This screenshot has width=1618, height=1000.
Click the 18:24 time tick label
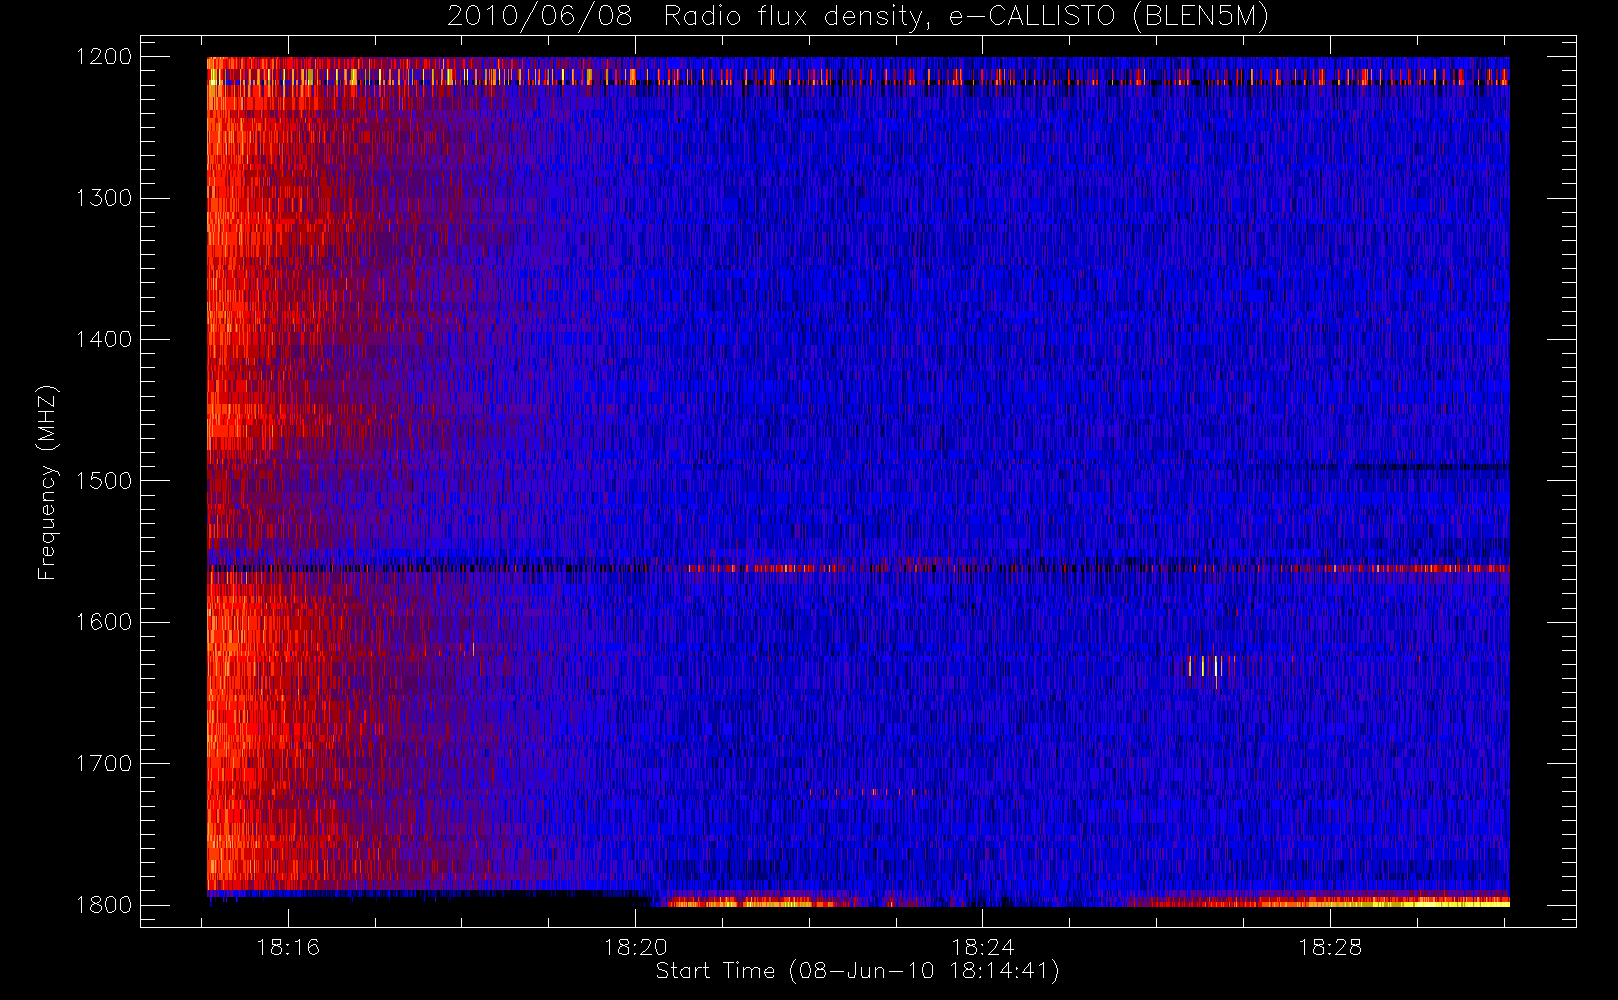pyautogui.click(x=982, y=947)
